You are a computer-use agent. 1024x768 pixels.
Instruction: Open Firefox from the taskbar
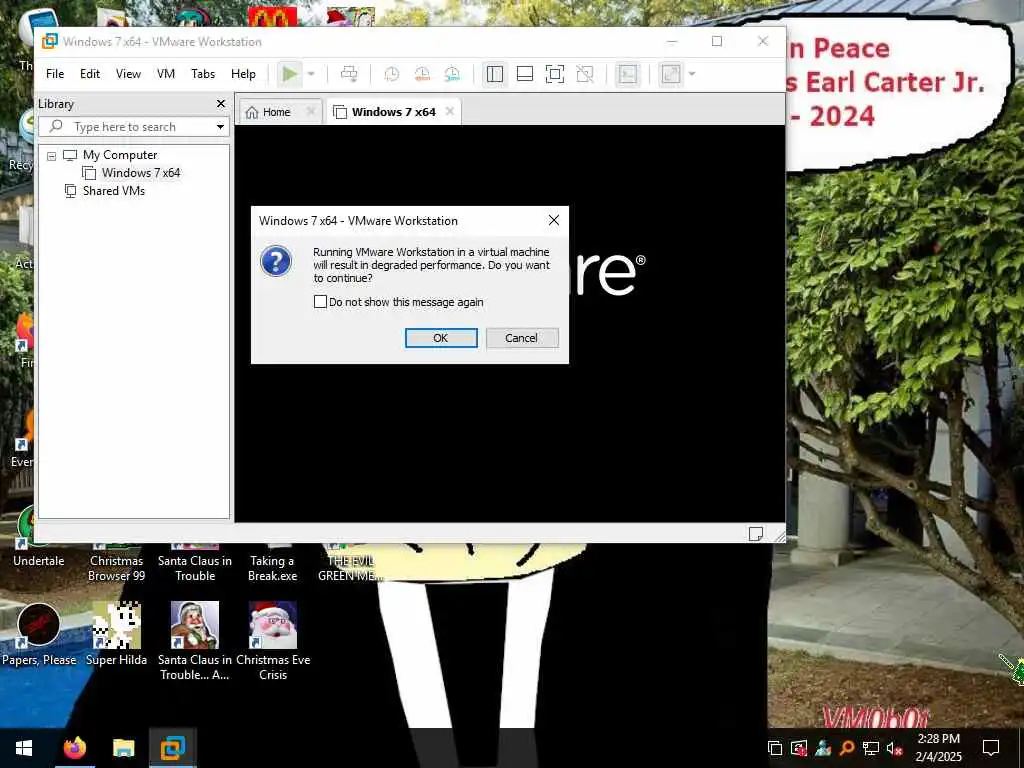(x=74, y=748)
